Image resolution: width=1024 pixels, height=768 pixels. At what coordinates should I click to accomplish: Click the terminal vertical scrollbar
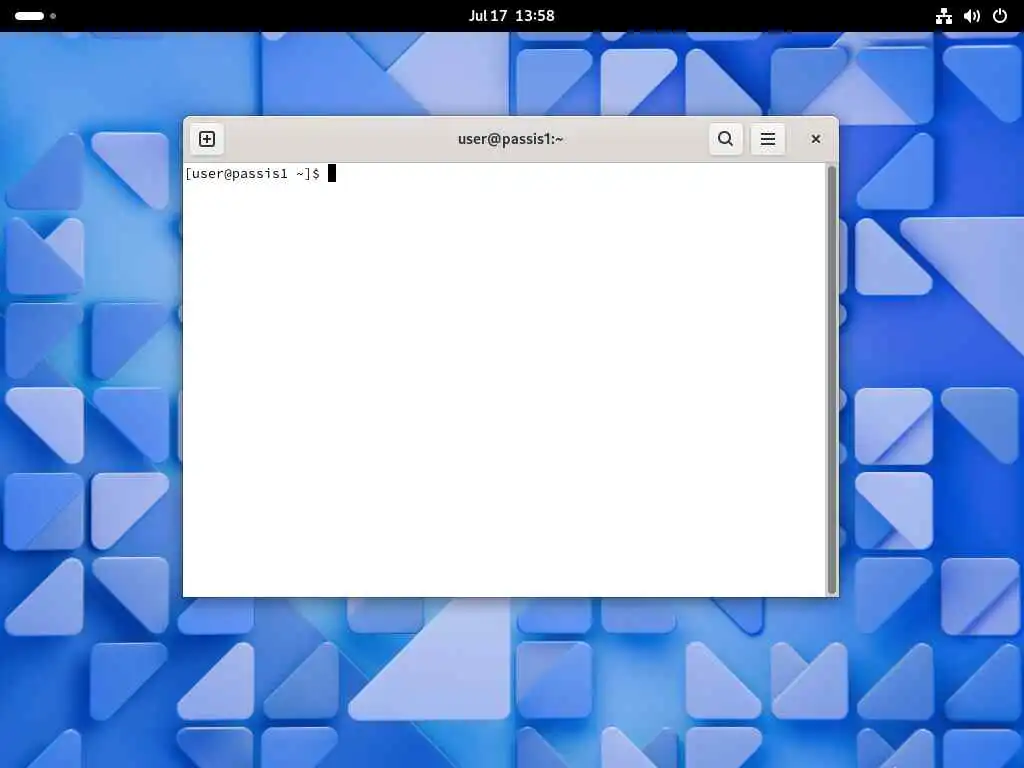(x=832, y=379)
